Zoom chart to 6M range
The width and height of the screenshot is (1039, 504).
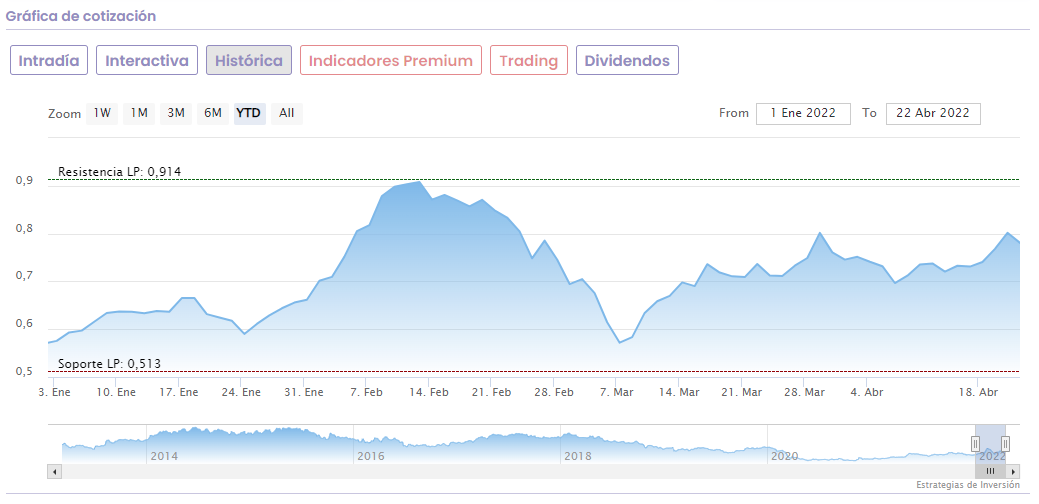(x=213, y=113)
